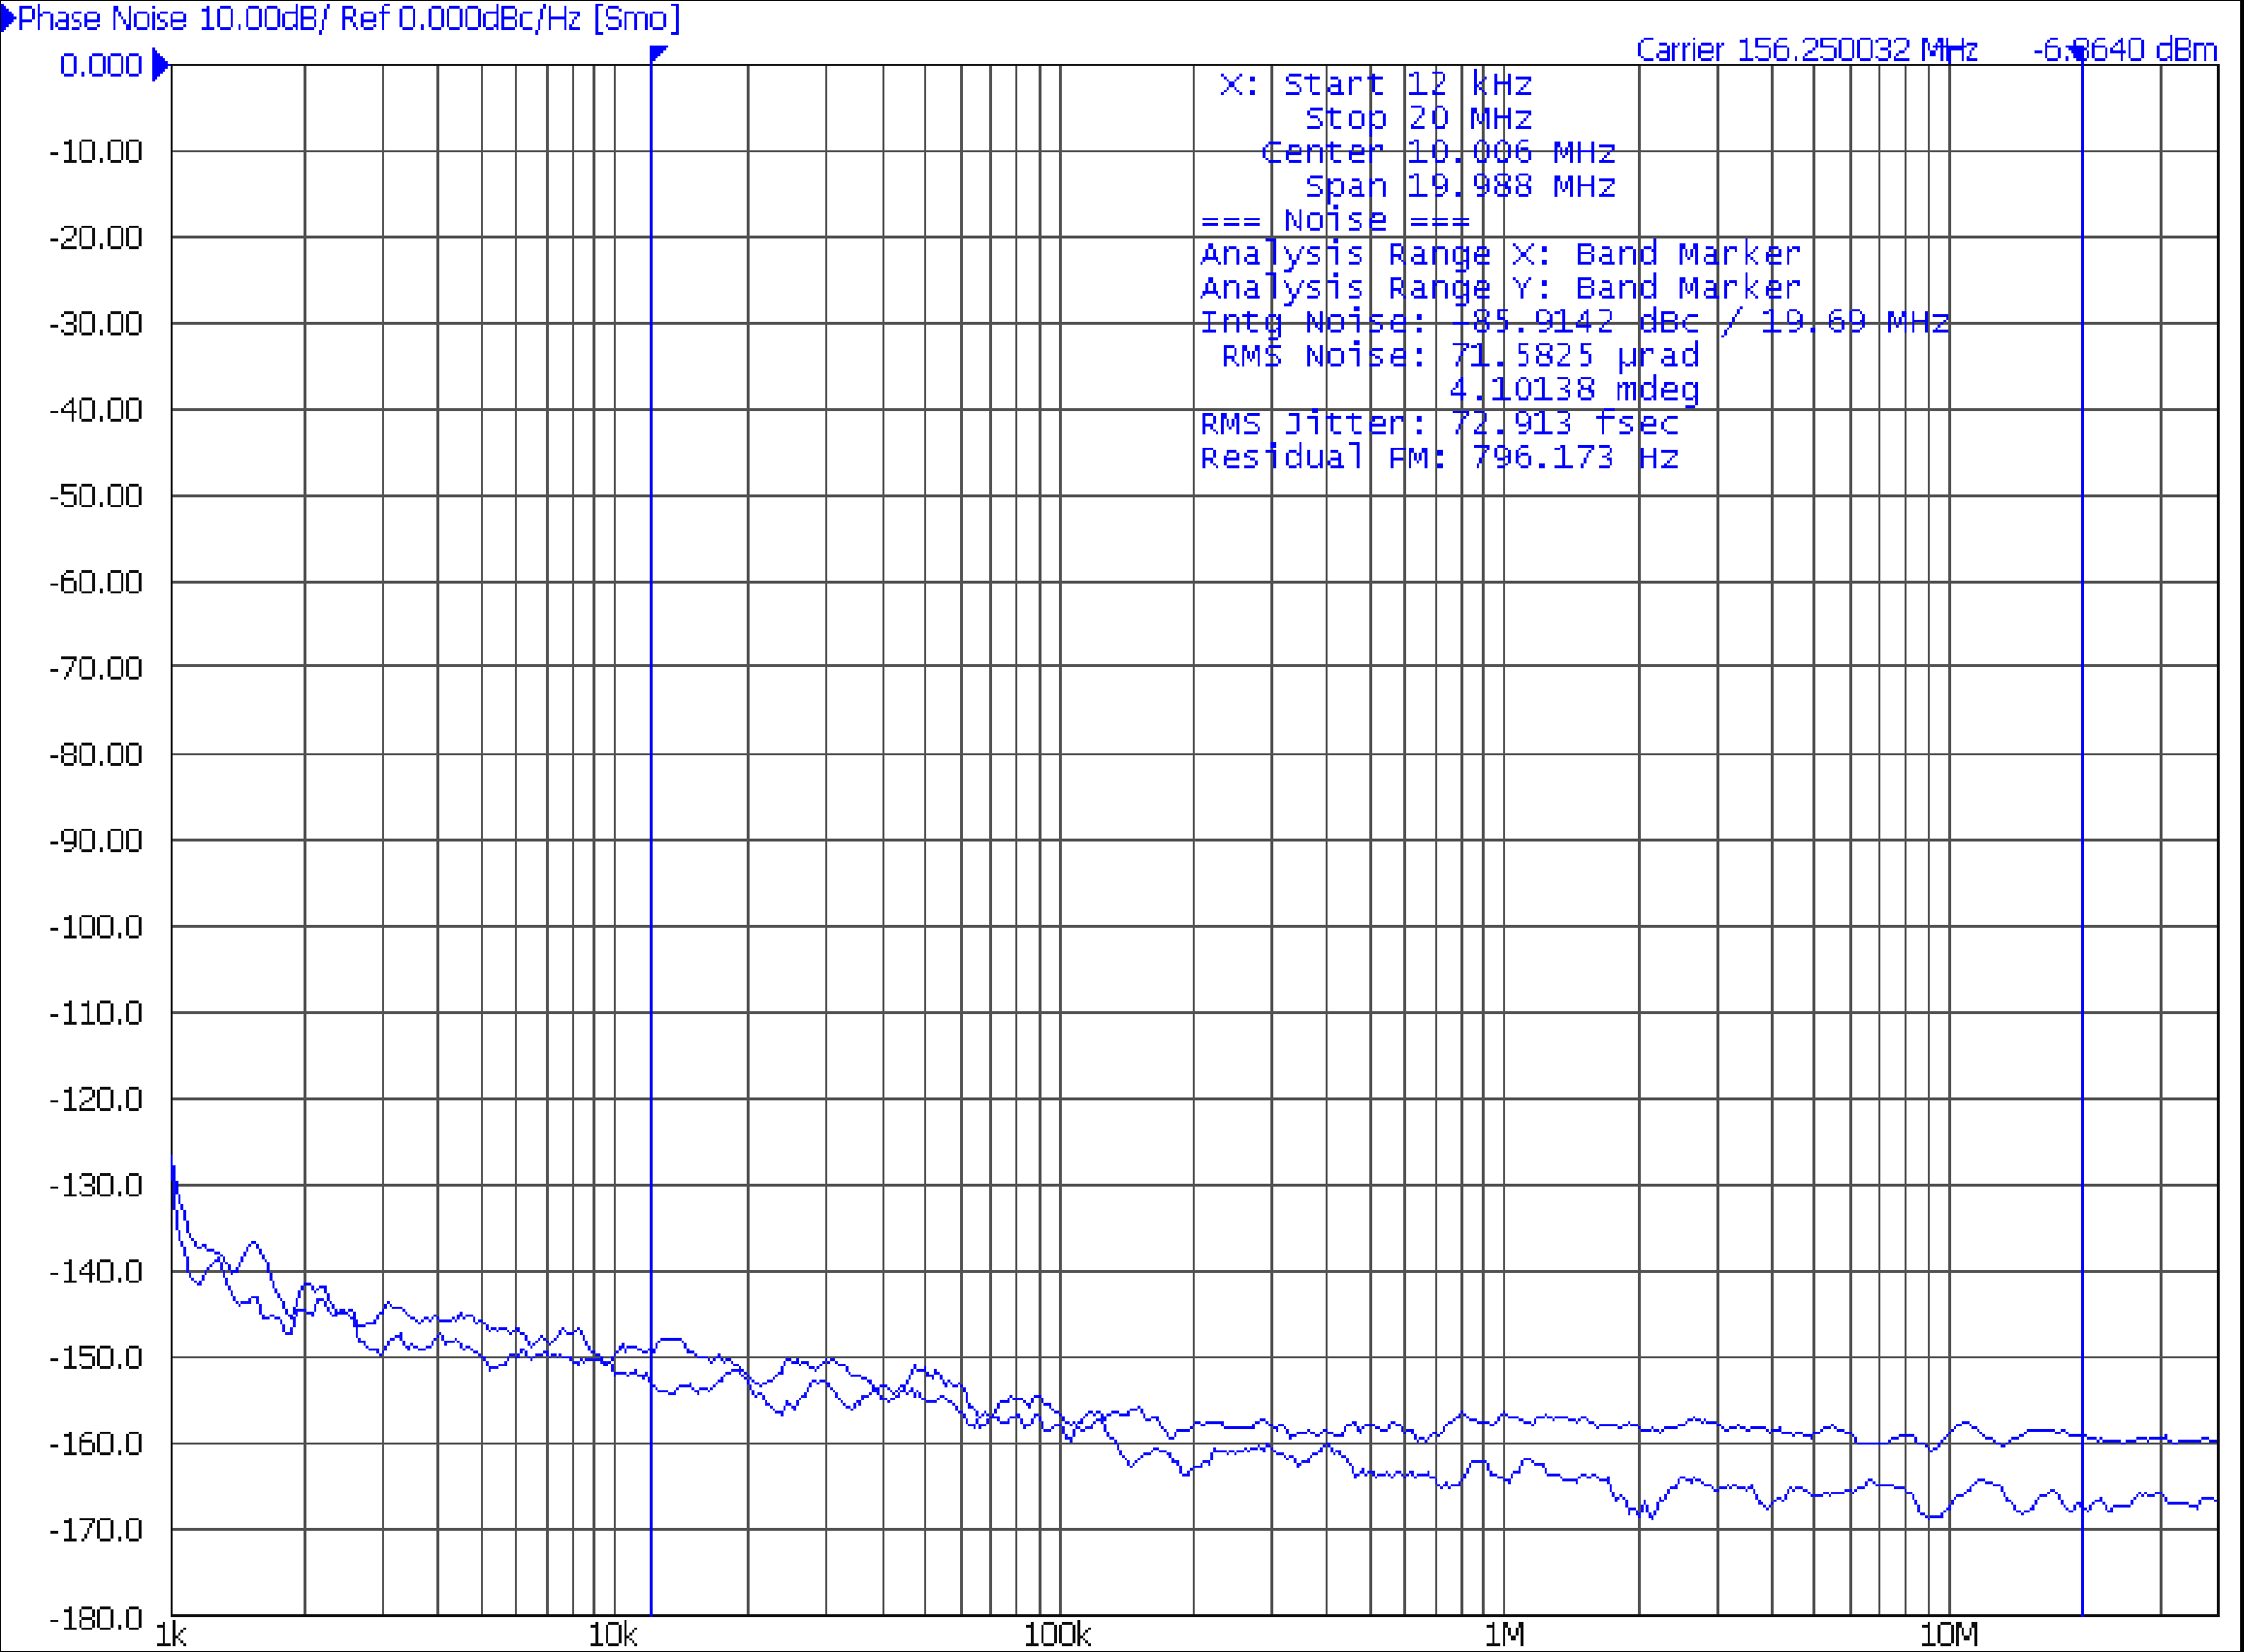Select the band marker start flag at 12 kHz
2244x1652 pixels.
point(657,53)
